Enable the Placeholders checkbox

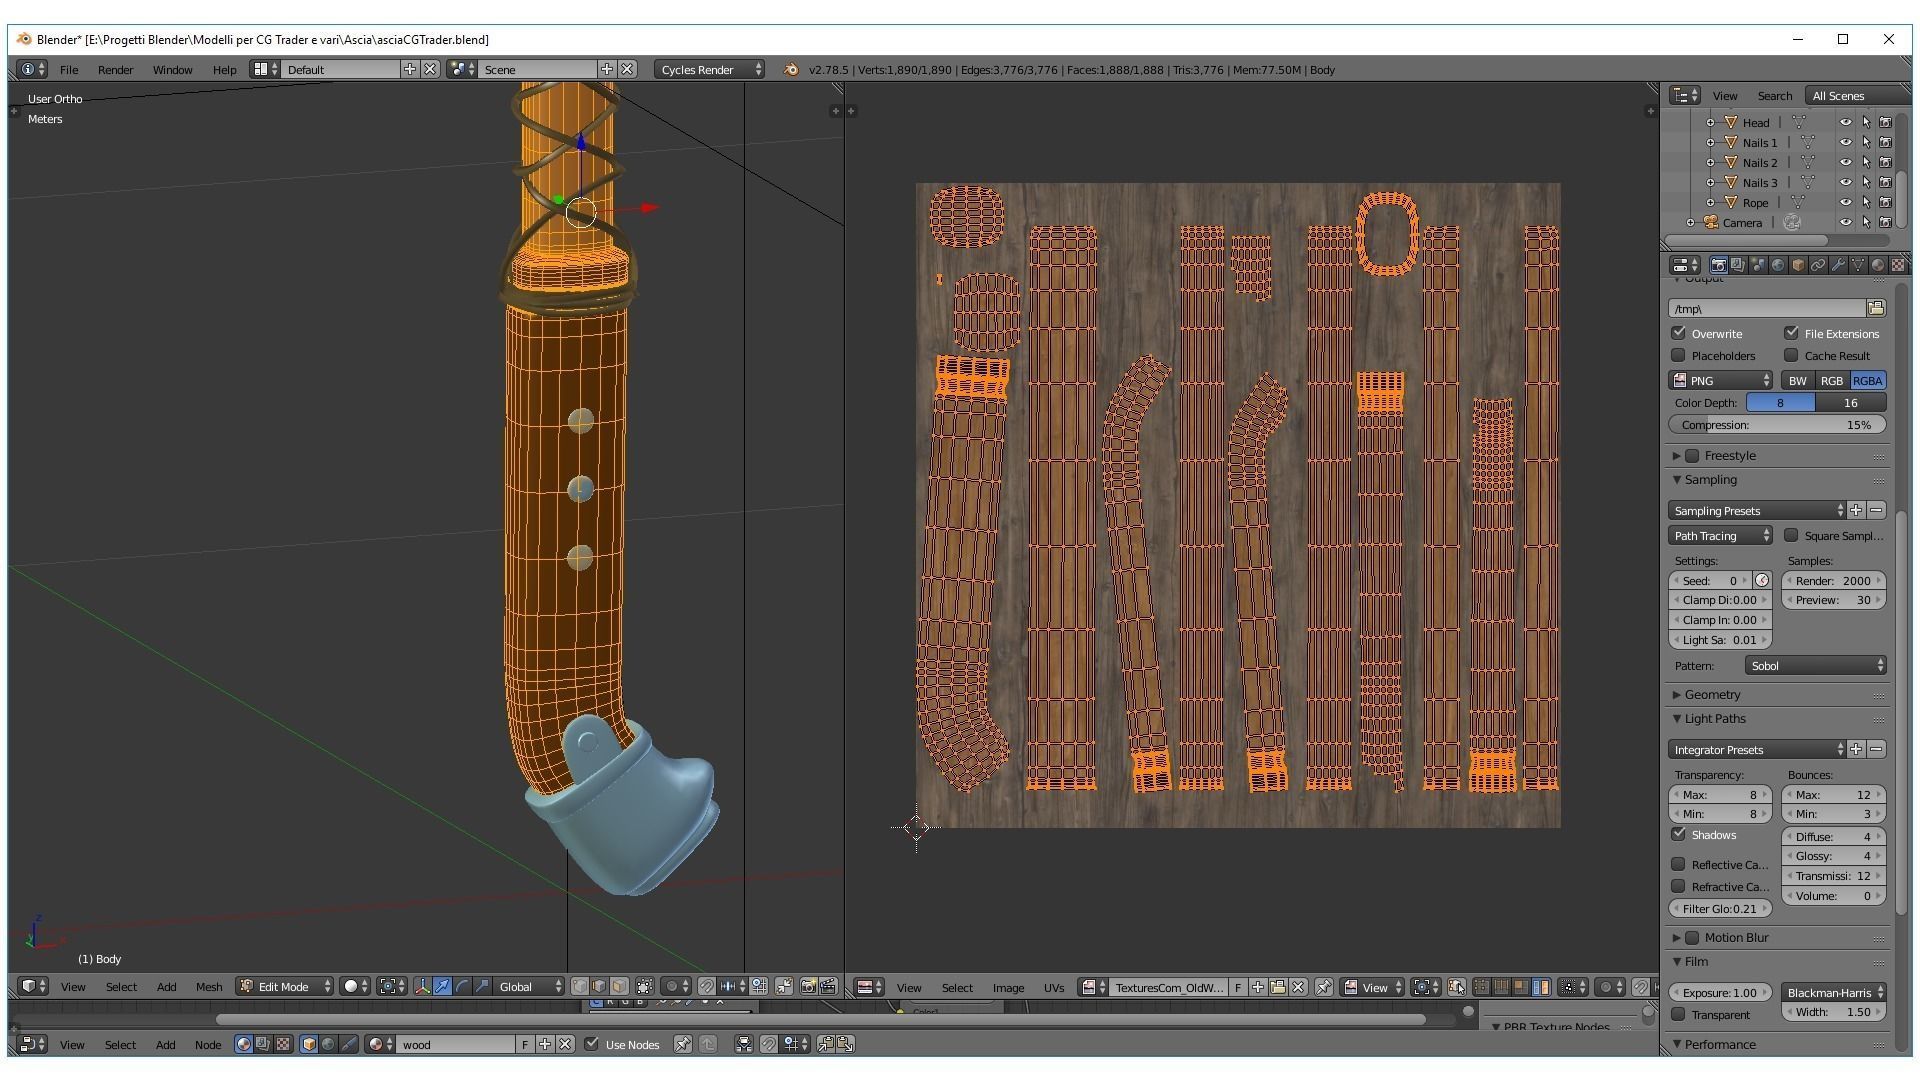tap(1679, 355)
